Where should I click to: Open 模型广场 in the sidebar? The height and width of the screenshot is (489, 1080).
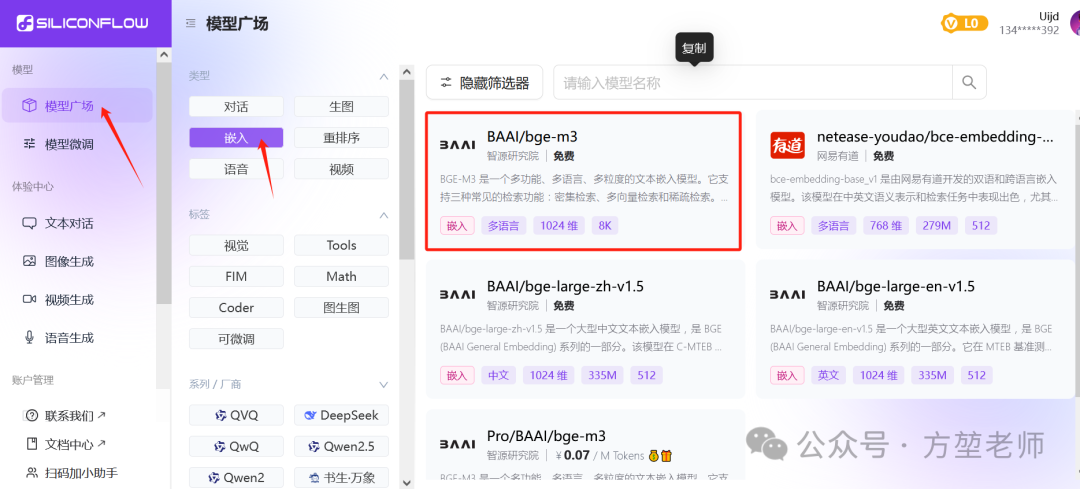pyautogui.click(x=77, y=105)
